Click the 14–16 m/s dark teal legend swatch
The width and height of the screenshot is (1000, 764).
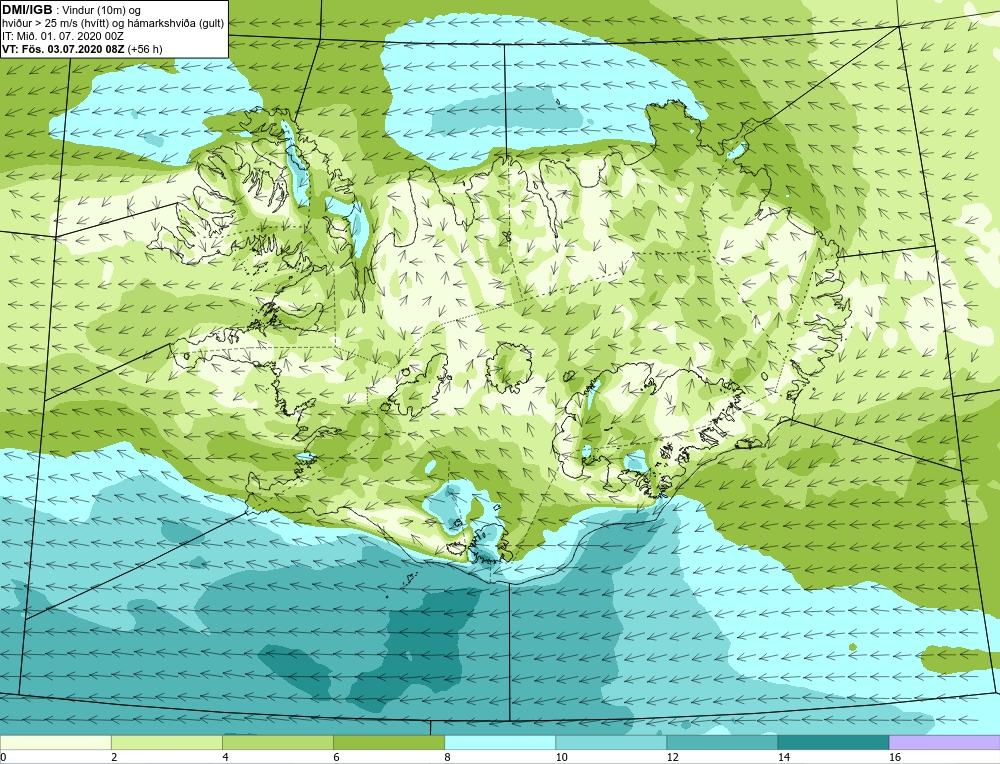[832, 742]
